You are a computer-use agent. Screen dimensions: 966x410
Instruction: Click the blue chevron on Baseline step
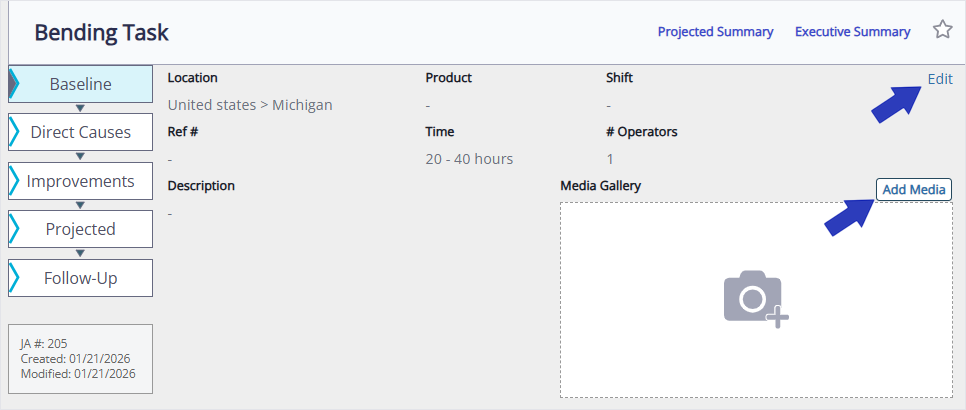tap(14, 84)
